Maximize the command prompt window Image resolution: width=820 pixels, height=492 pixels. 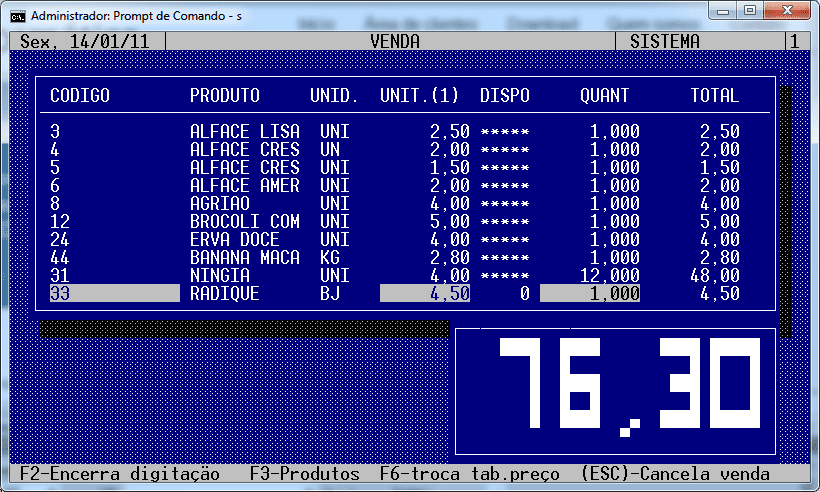[750, 10]
